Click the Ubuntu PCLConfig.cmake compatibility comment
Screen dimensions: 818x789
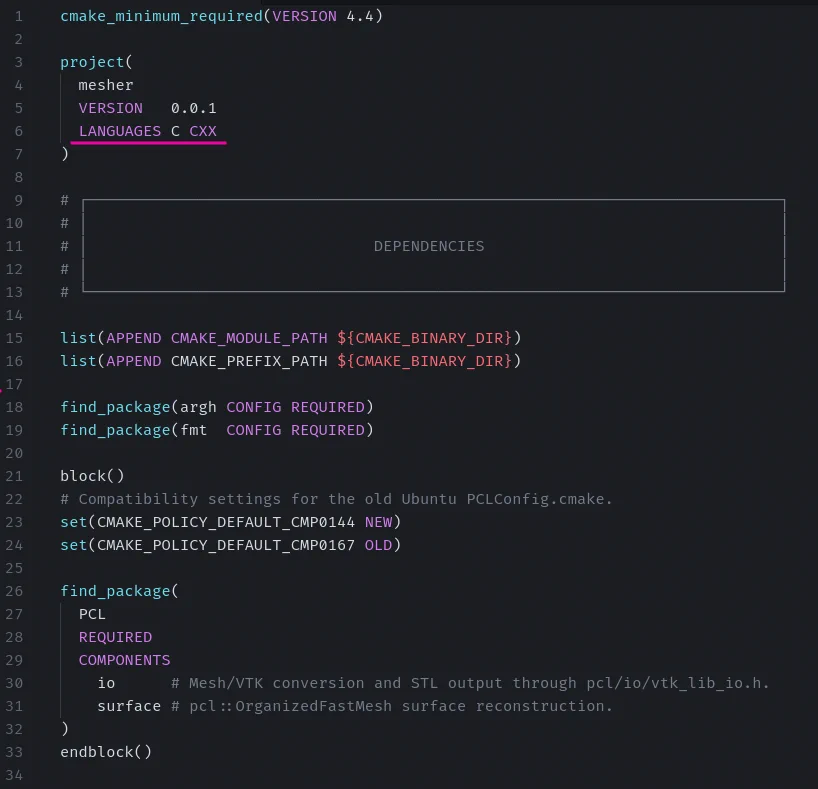[x=336, y=499]
